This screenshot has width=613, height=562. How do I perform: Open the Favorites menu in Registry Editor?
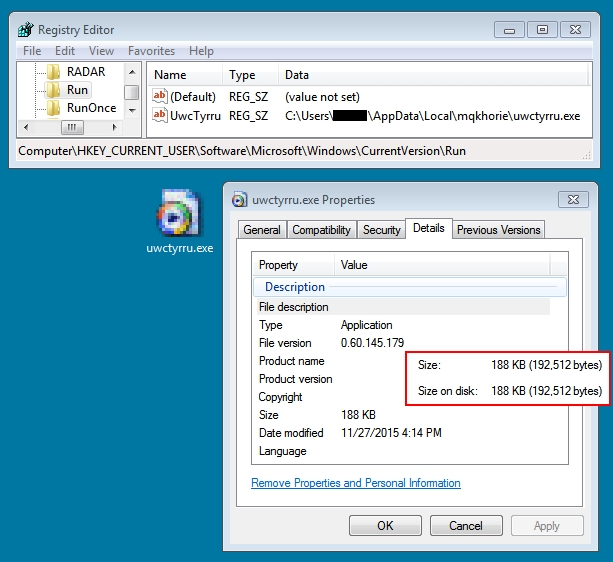[151, 51]
